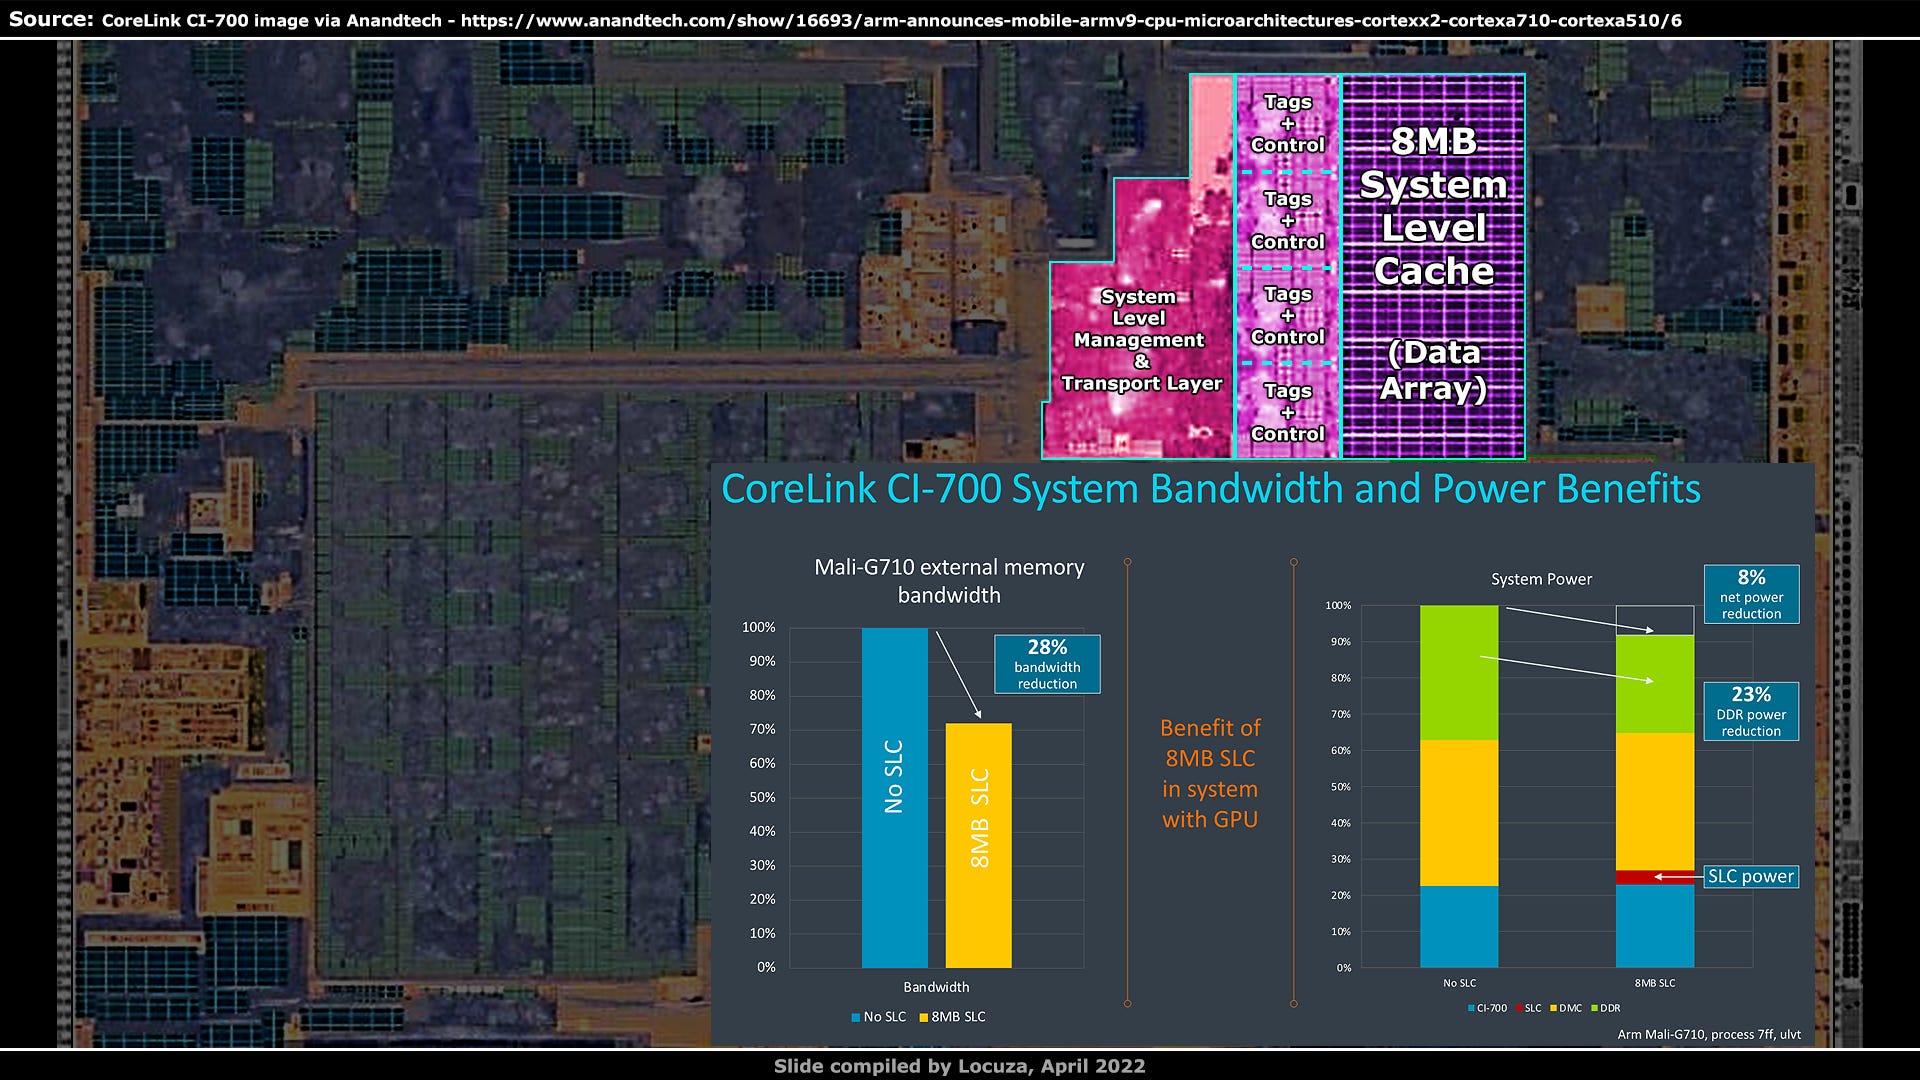
Task: Click 'CI-700' legend entry under power chart
Action: pyautogui.click(x=1488, y=1008)
